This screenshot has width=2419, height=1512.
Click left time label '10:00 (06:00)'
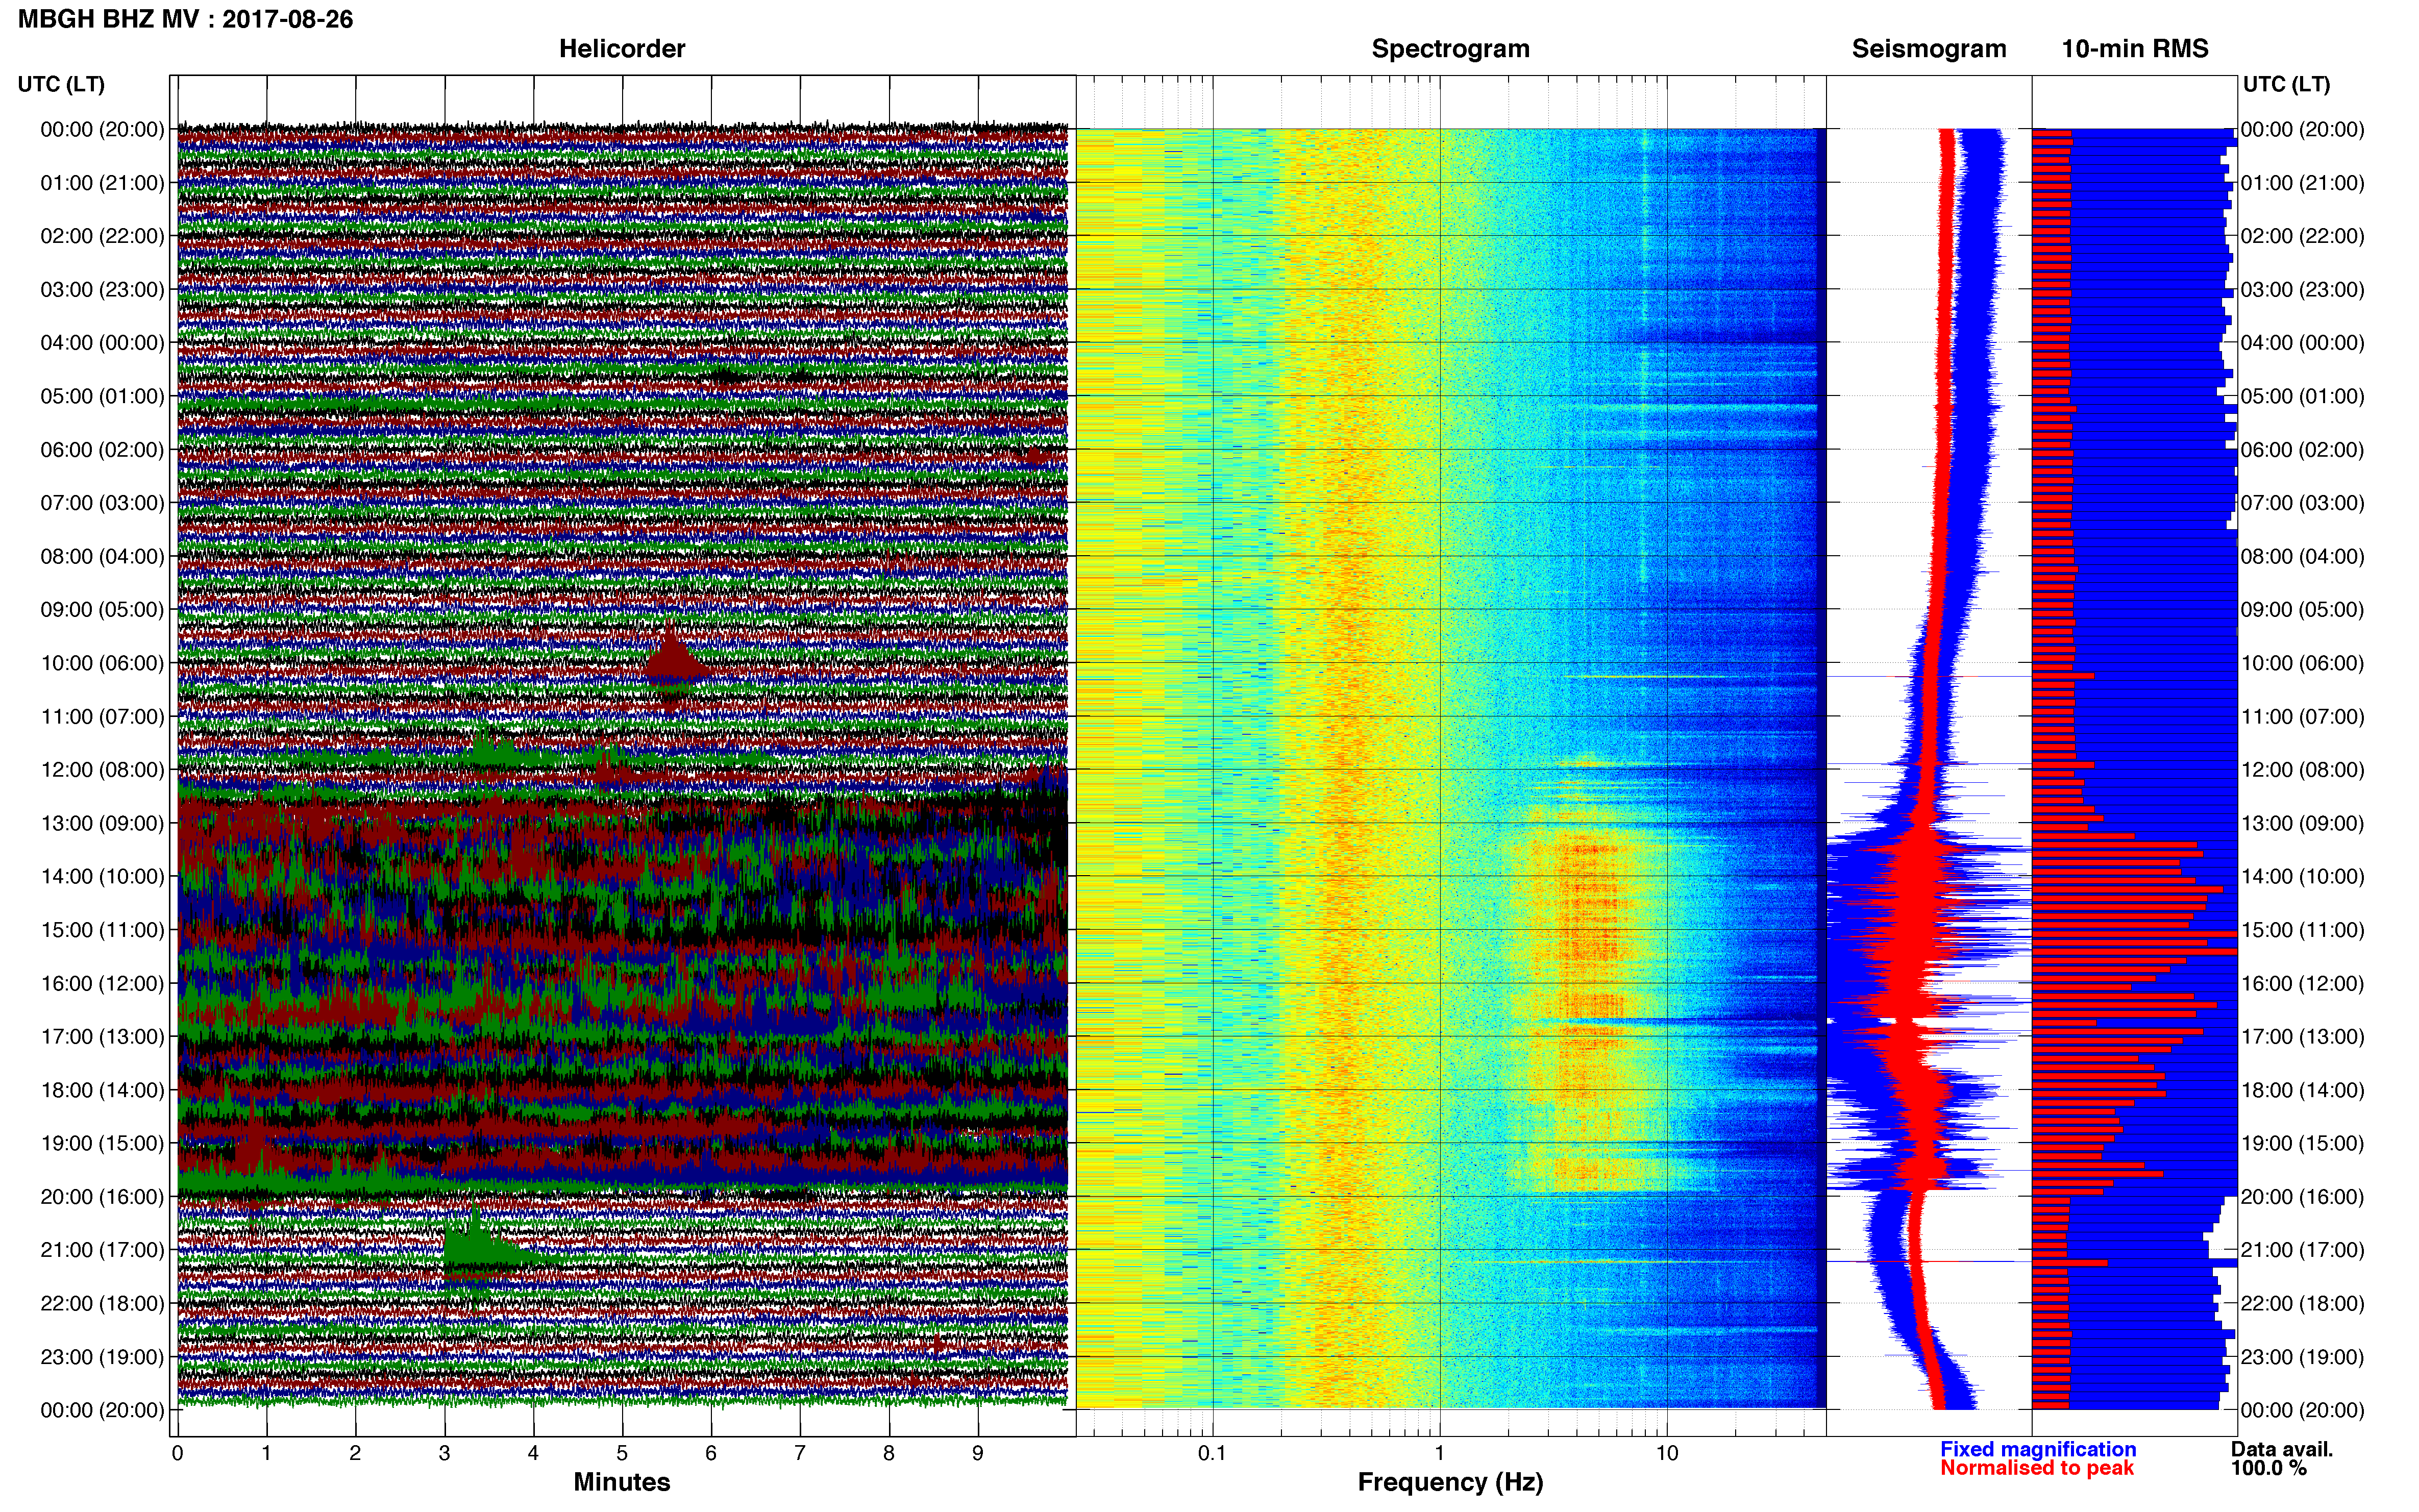(x=102, y=663)
